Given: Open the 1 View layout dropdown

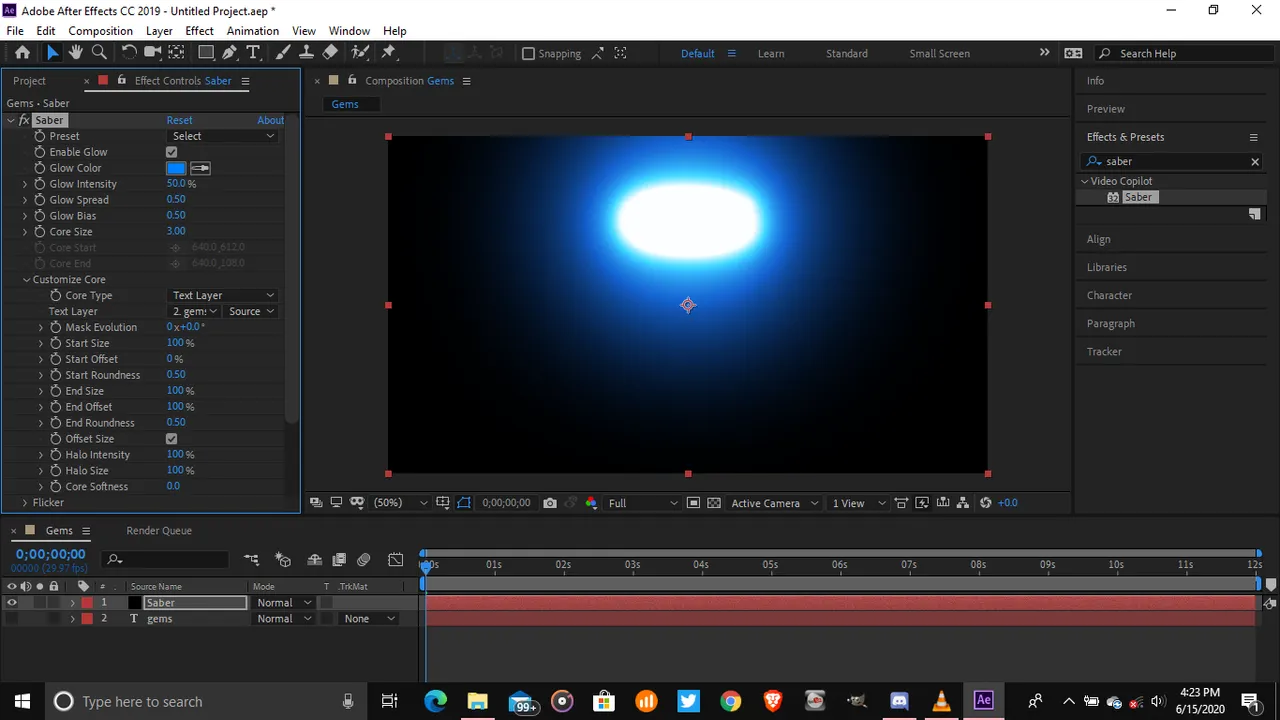Looking at the screenshot, I should click(858, 503).
